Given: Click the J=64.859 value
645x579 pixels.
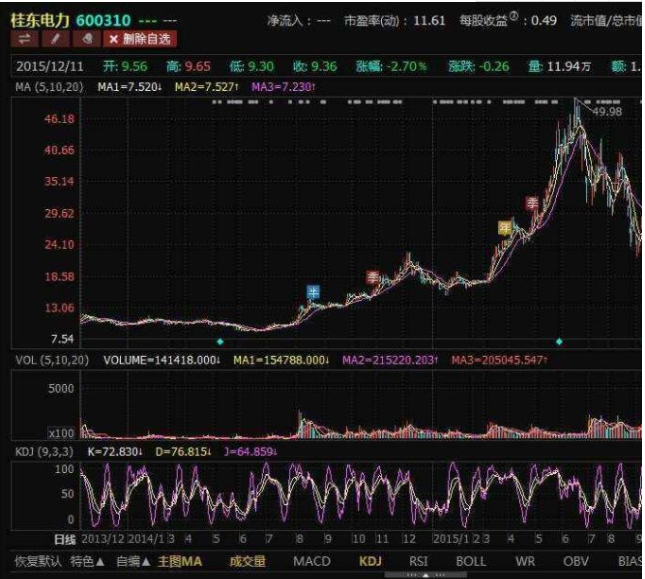Looking at the screenshot, I should pyautogui.click(x=251, y=452).
